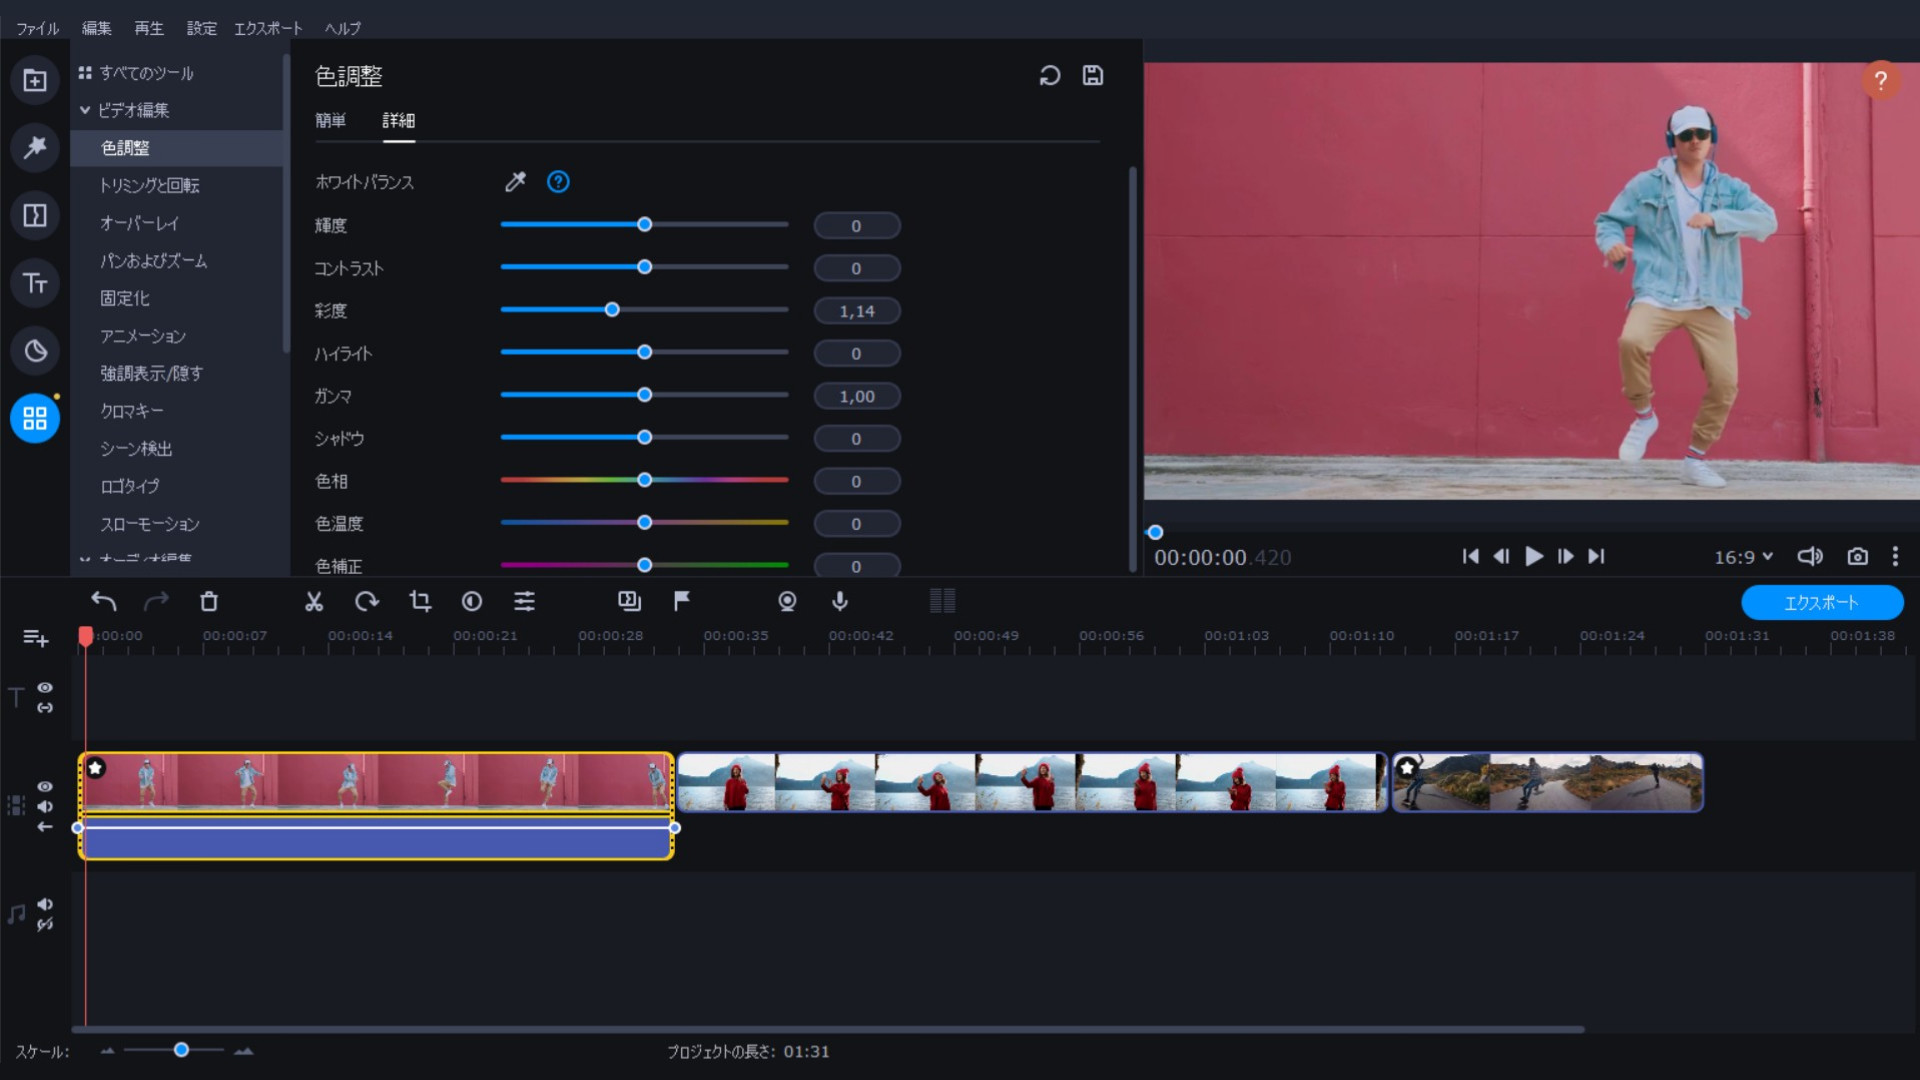The width and height of the screenshot is (1920, 1080).
Task: Mute the video track speaker icon
Action: (45, 807)
